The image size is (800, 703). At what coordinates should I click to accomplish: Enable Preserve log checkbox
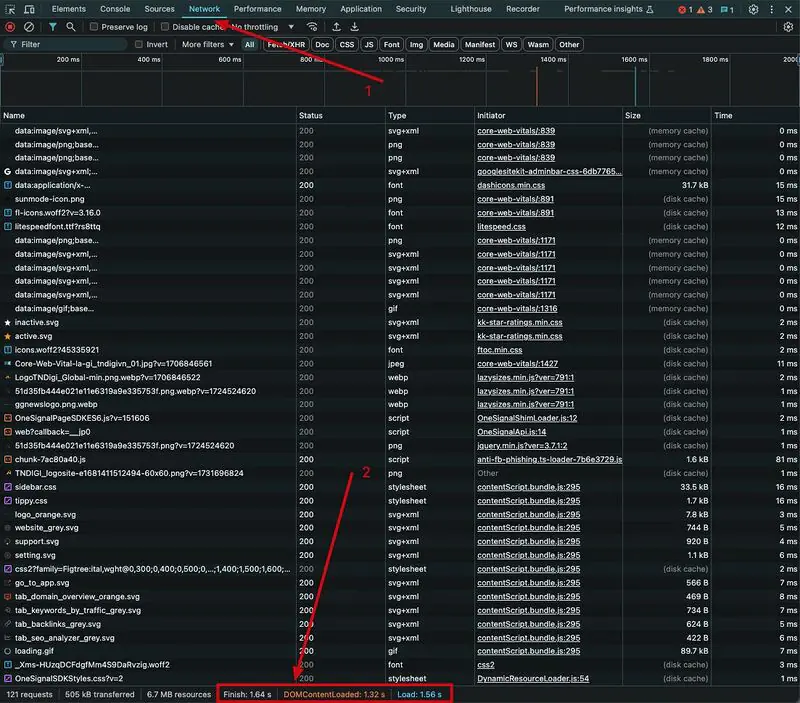pyautogui.click(x=94, y=27)
